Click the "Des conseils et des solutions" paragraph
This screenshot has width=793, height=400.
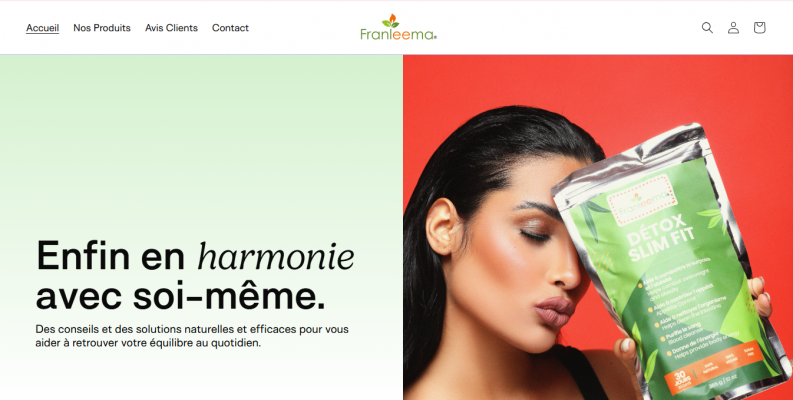point(192,336)
